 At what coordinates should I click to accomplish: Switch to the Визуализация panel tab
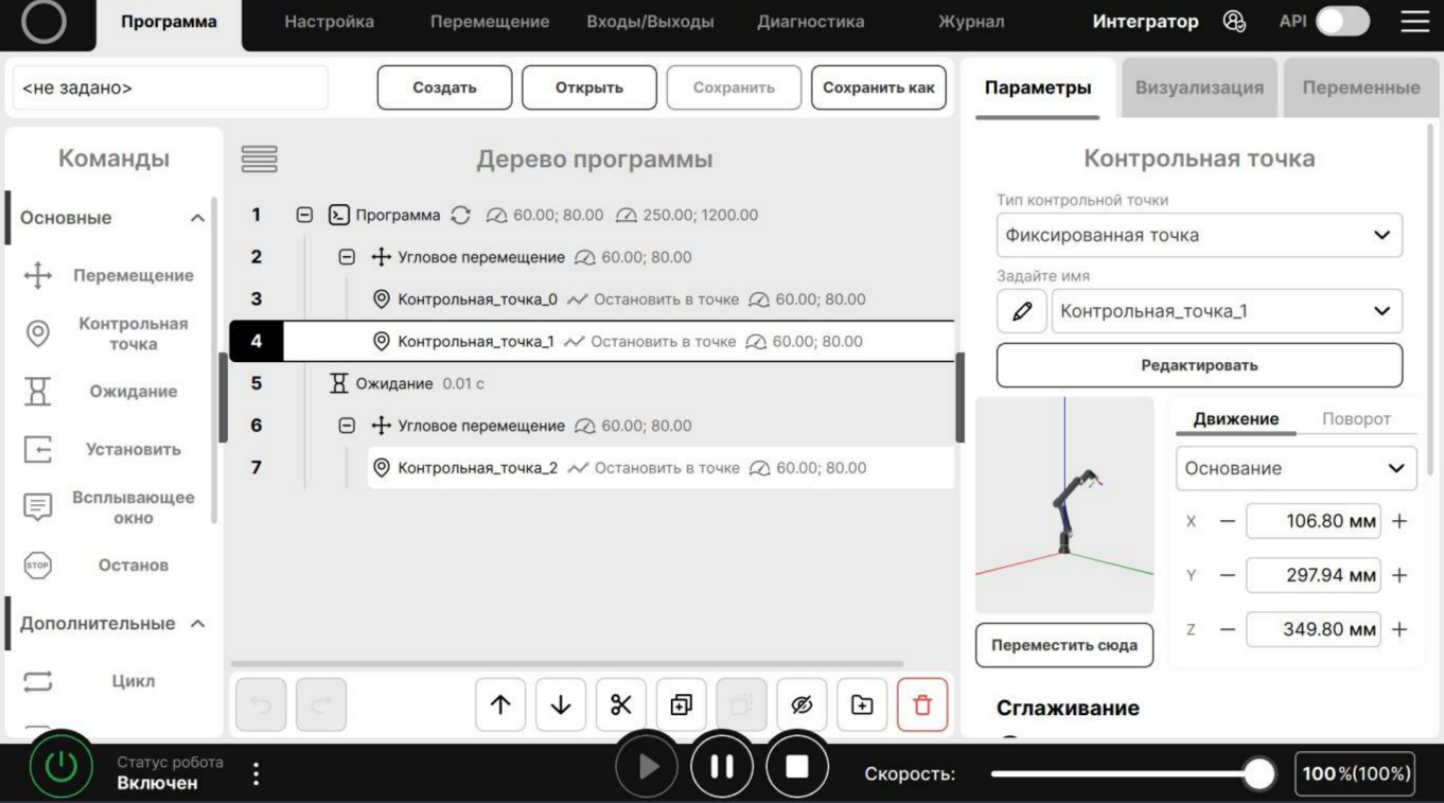1199,88
